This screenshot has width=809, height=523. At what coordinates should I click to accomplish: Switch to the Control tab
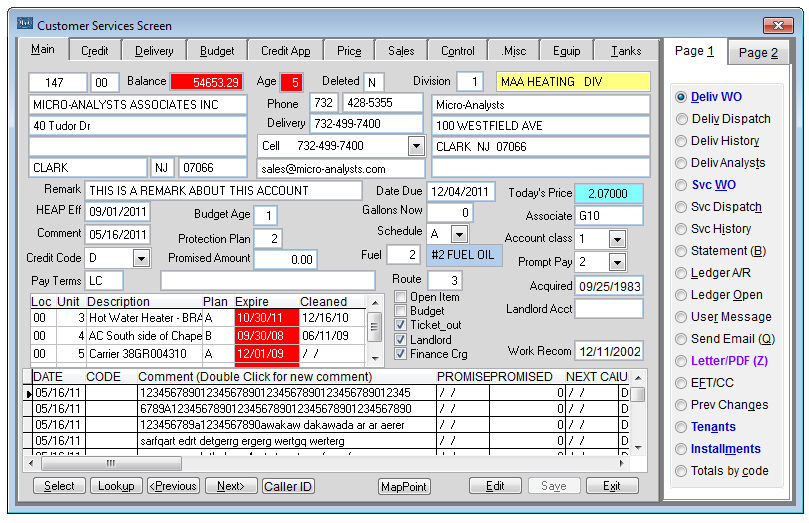[x=458, y=51]
